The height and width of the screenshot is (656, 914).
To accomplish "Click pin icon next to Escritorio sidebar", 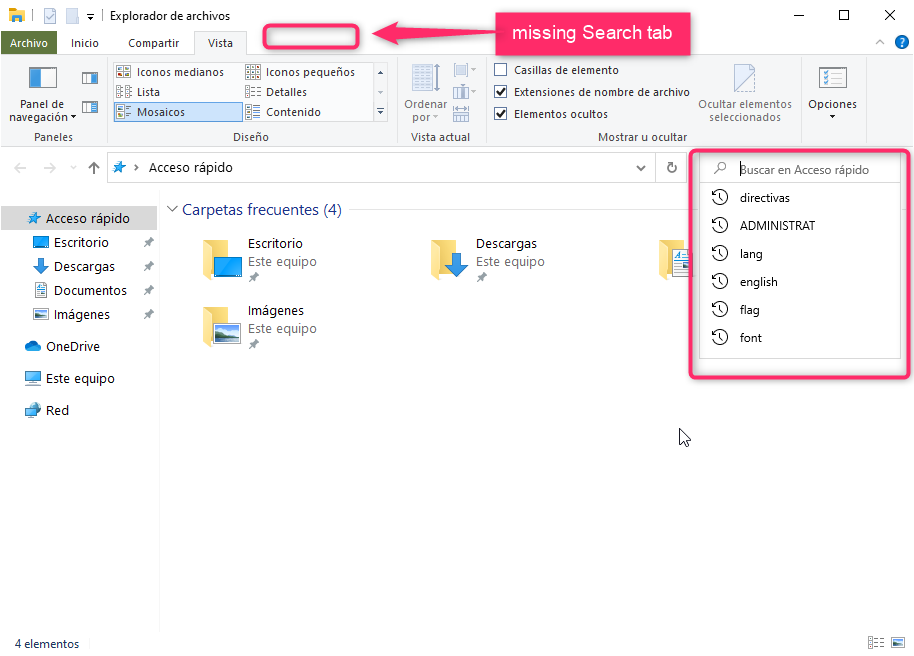I will (x=149, y=242).
